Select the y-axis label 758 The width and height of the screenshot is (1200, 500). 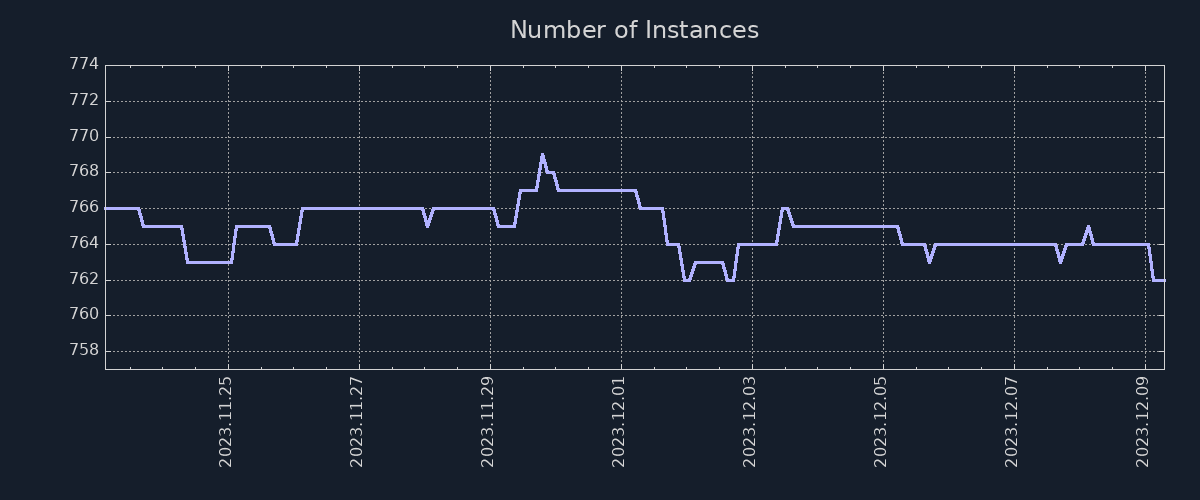pos(84,350)
